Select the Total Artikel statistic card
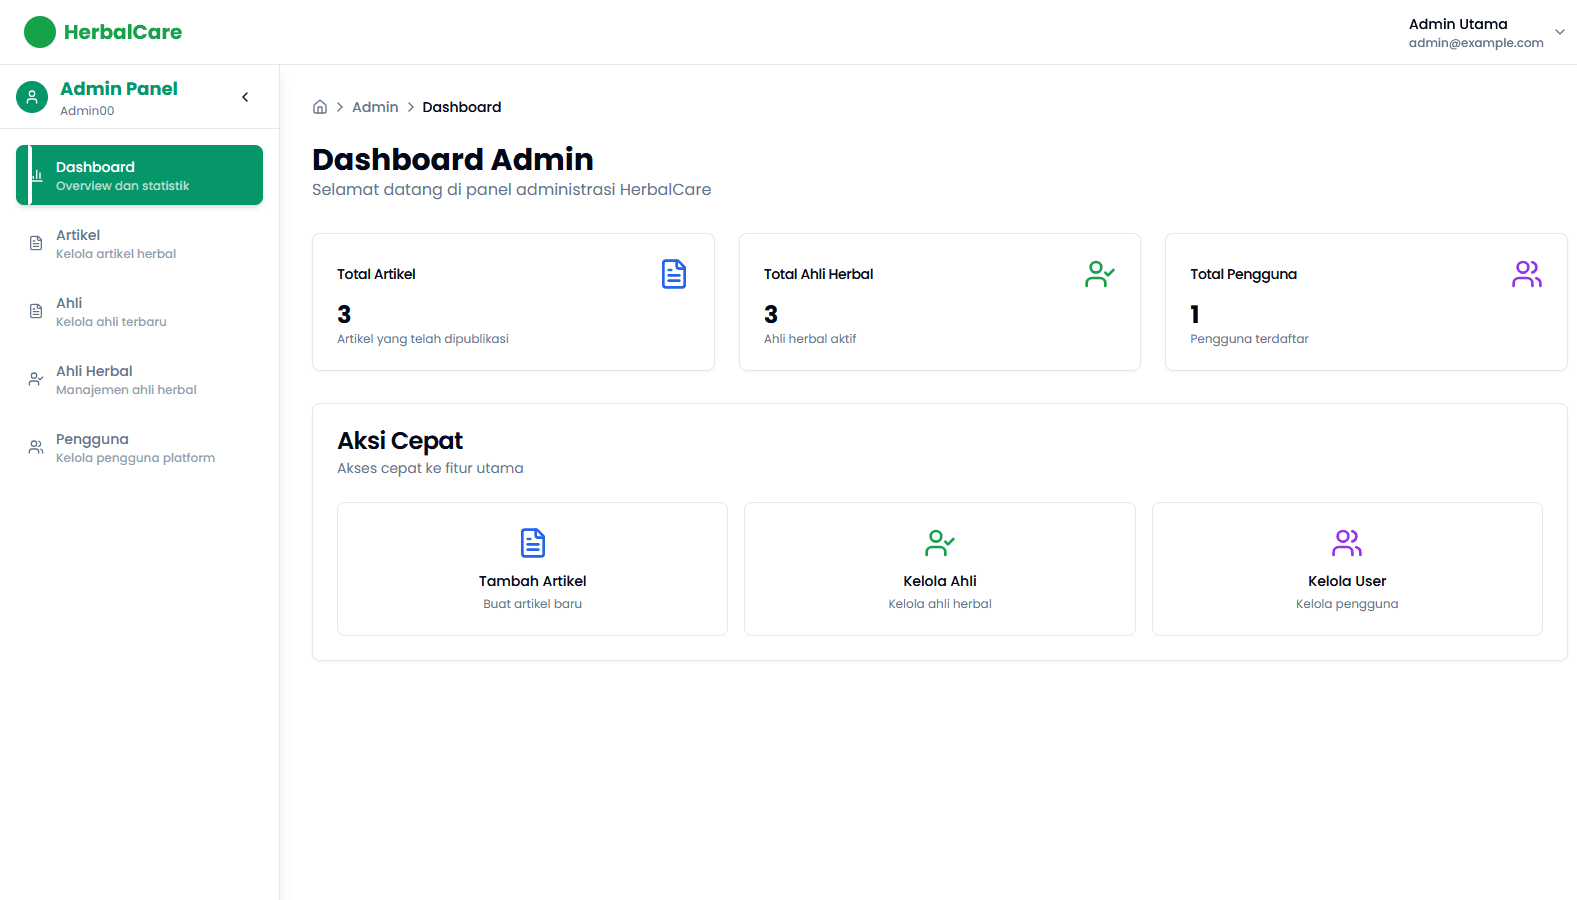The width and height of the screenshot is (1577, 900). tap(513, 302)
